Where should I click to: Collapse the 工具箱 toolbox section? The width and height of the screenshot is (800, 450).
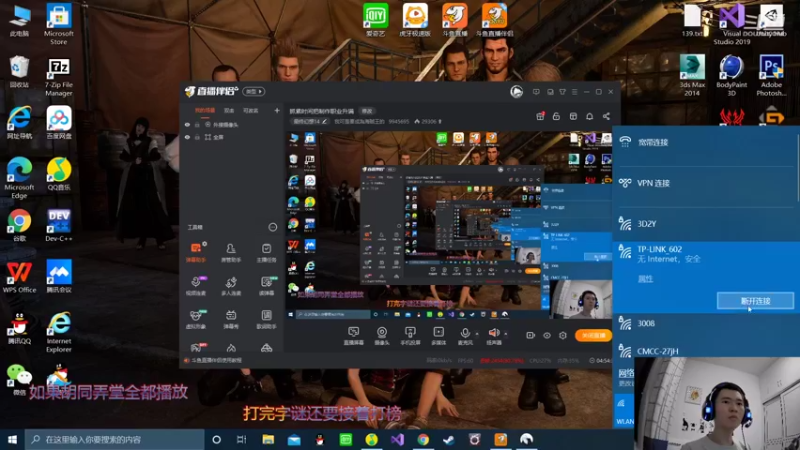[272, 227]
